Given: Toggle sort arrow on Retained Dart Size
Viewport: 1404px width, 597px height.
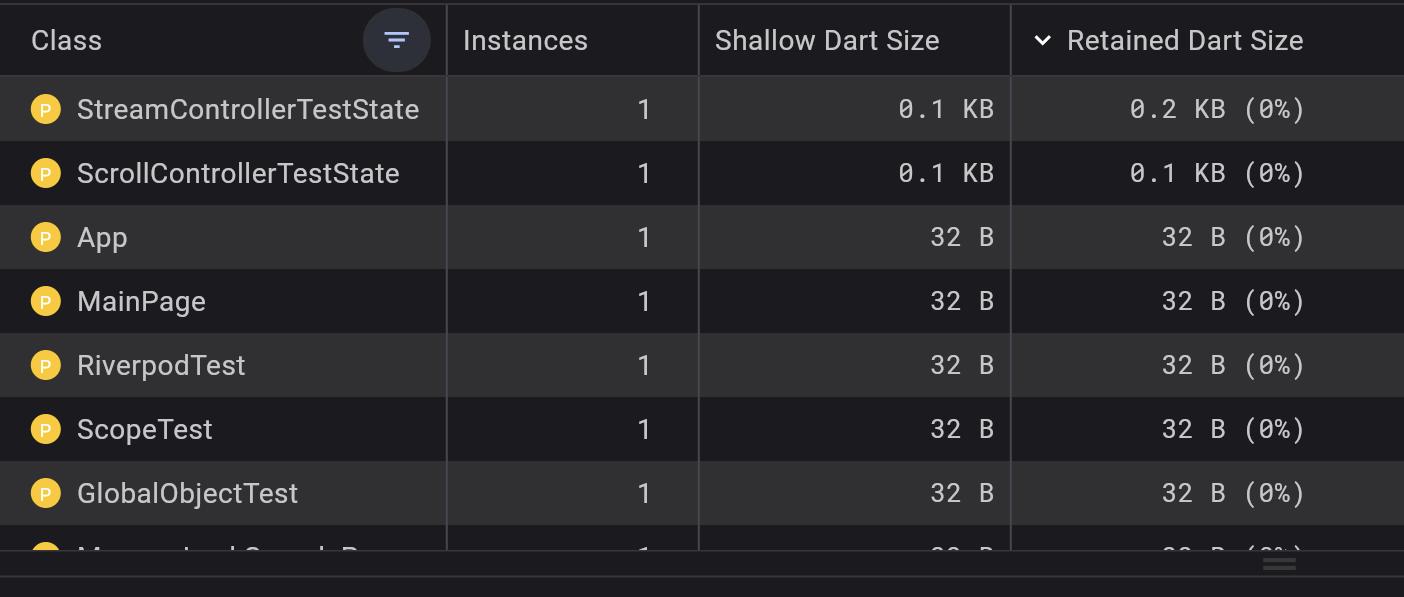Looking at the screenshot, I should tap(1042, 40).
